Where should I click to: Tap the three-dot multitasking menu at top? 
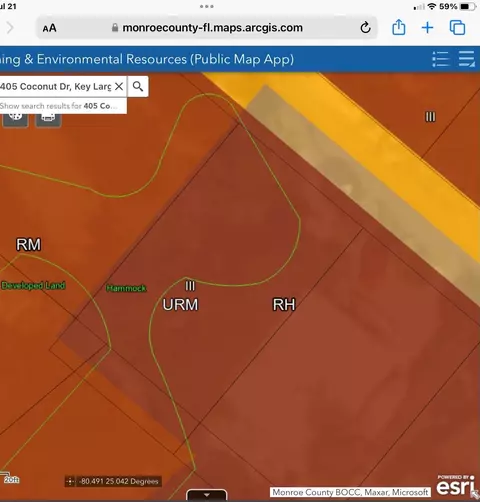pos(207,6)
